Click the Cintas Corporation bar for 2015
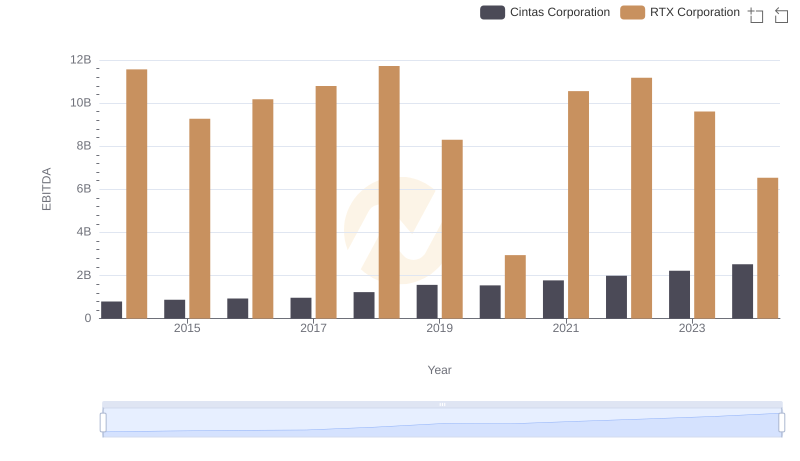800x461 pixels. [174, 309]
